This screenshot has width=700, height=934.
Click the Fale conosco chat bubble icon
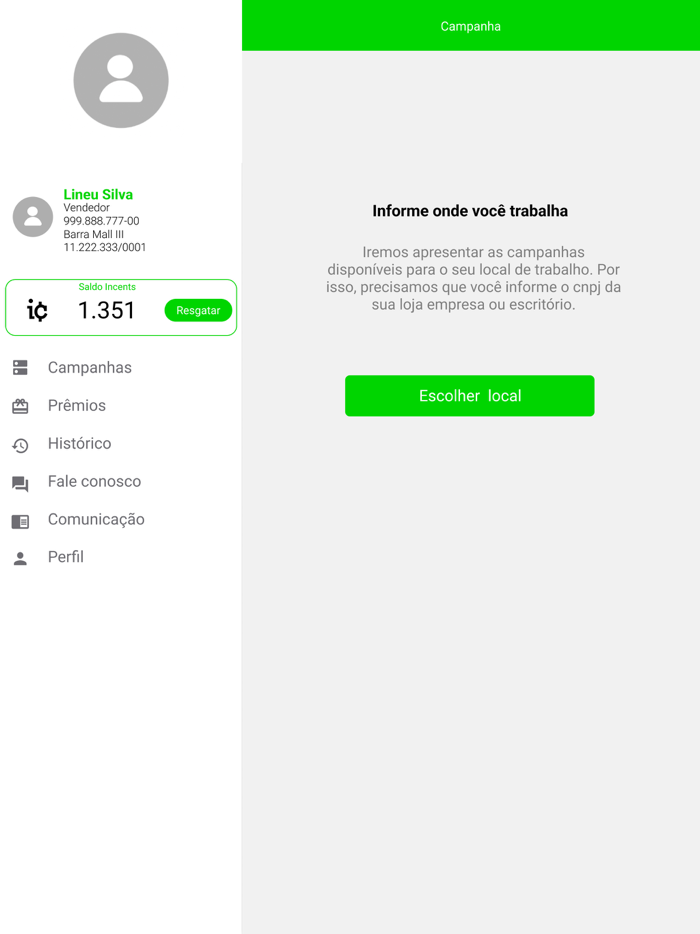[20, 484]
